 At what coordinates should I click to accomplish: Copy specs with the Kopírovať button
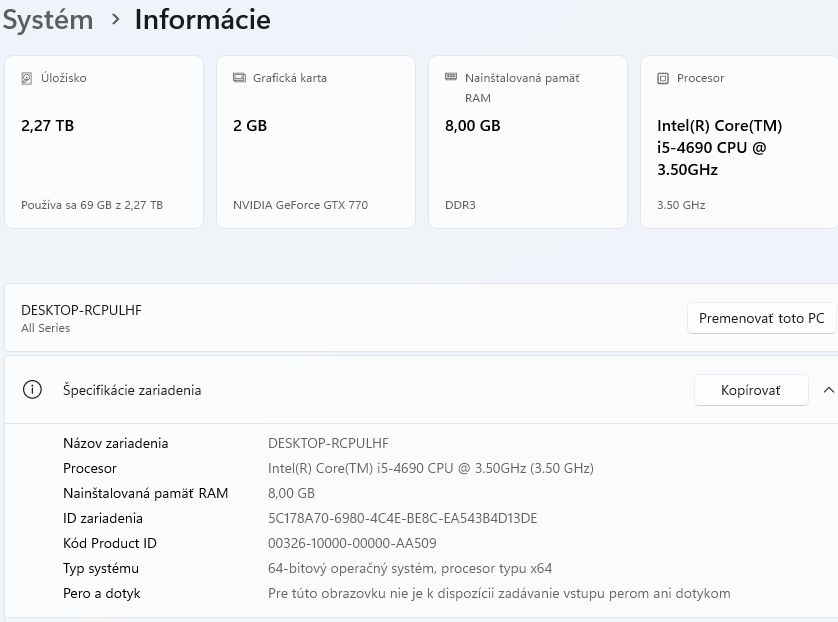(x=750, y=390)
